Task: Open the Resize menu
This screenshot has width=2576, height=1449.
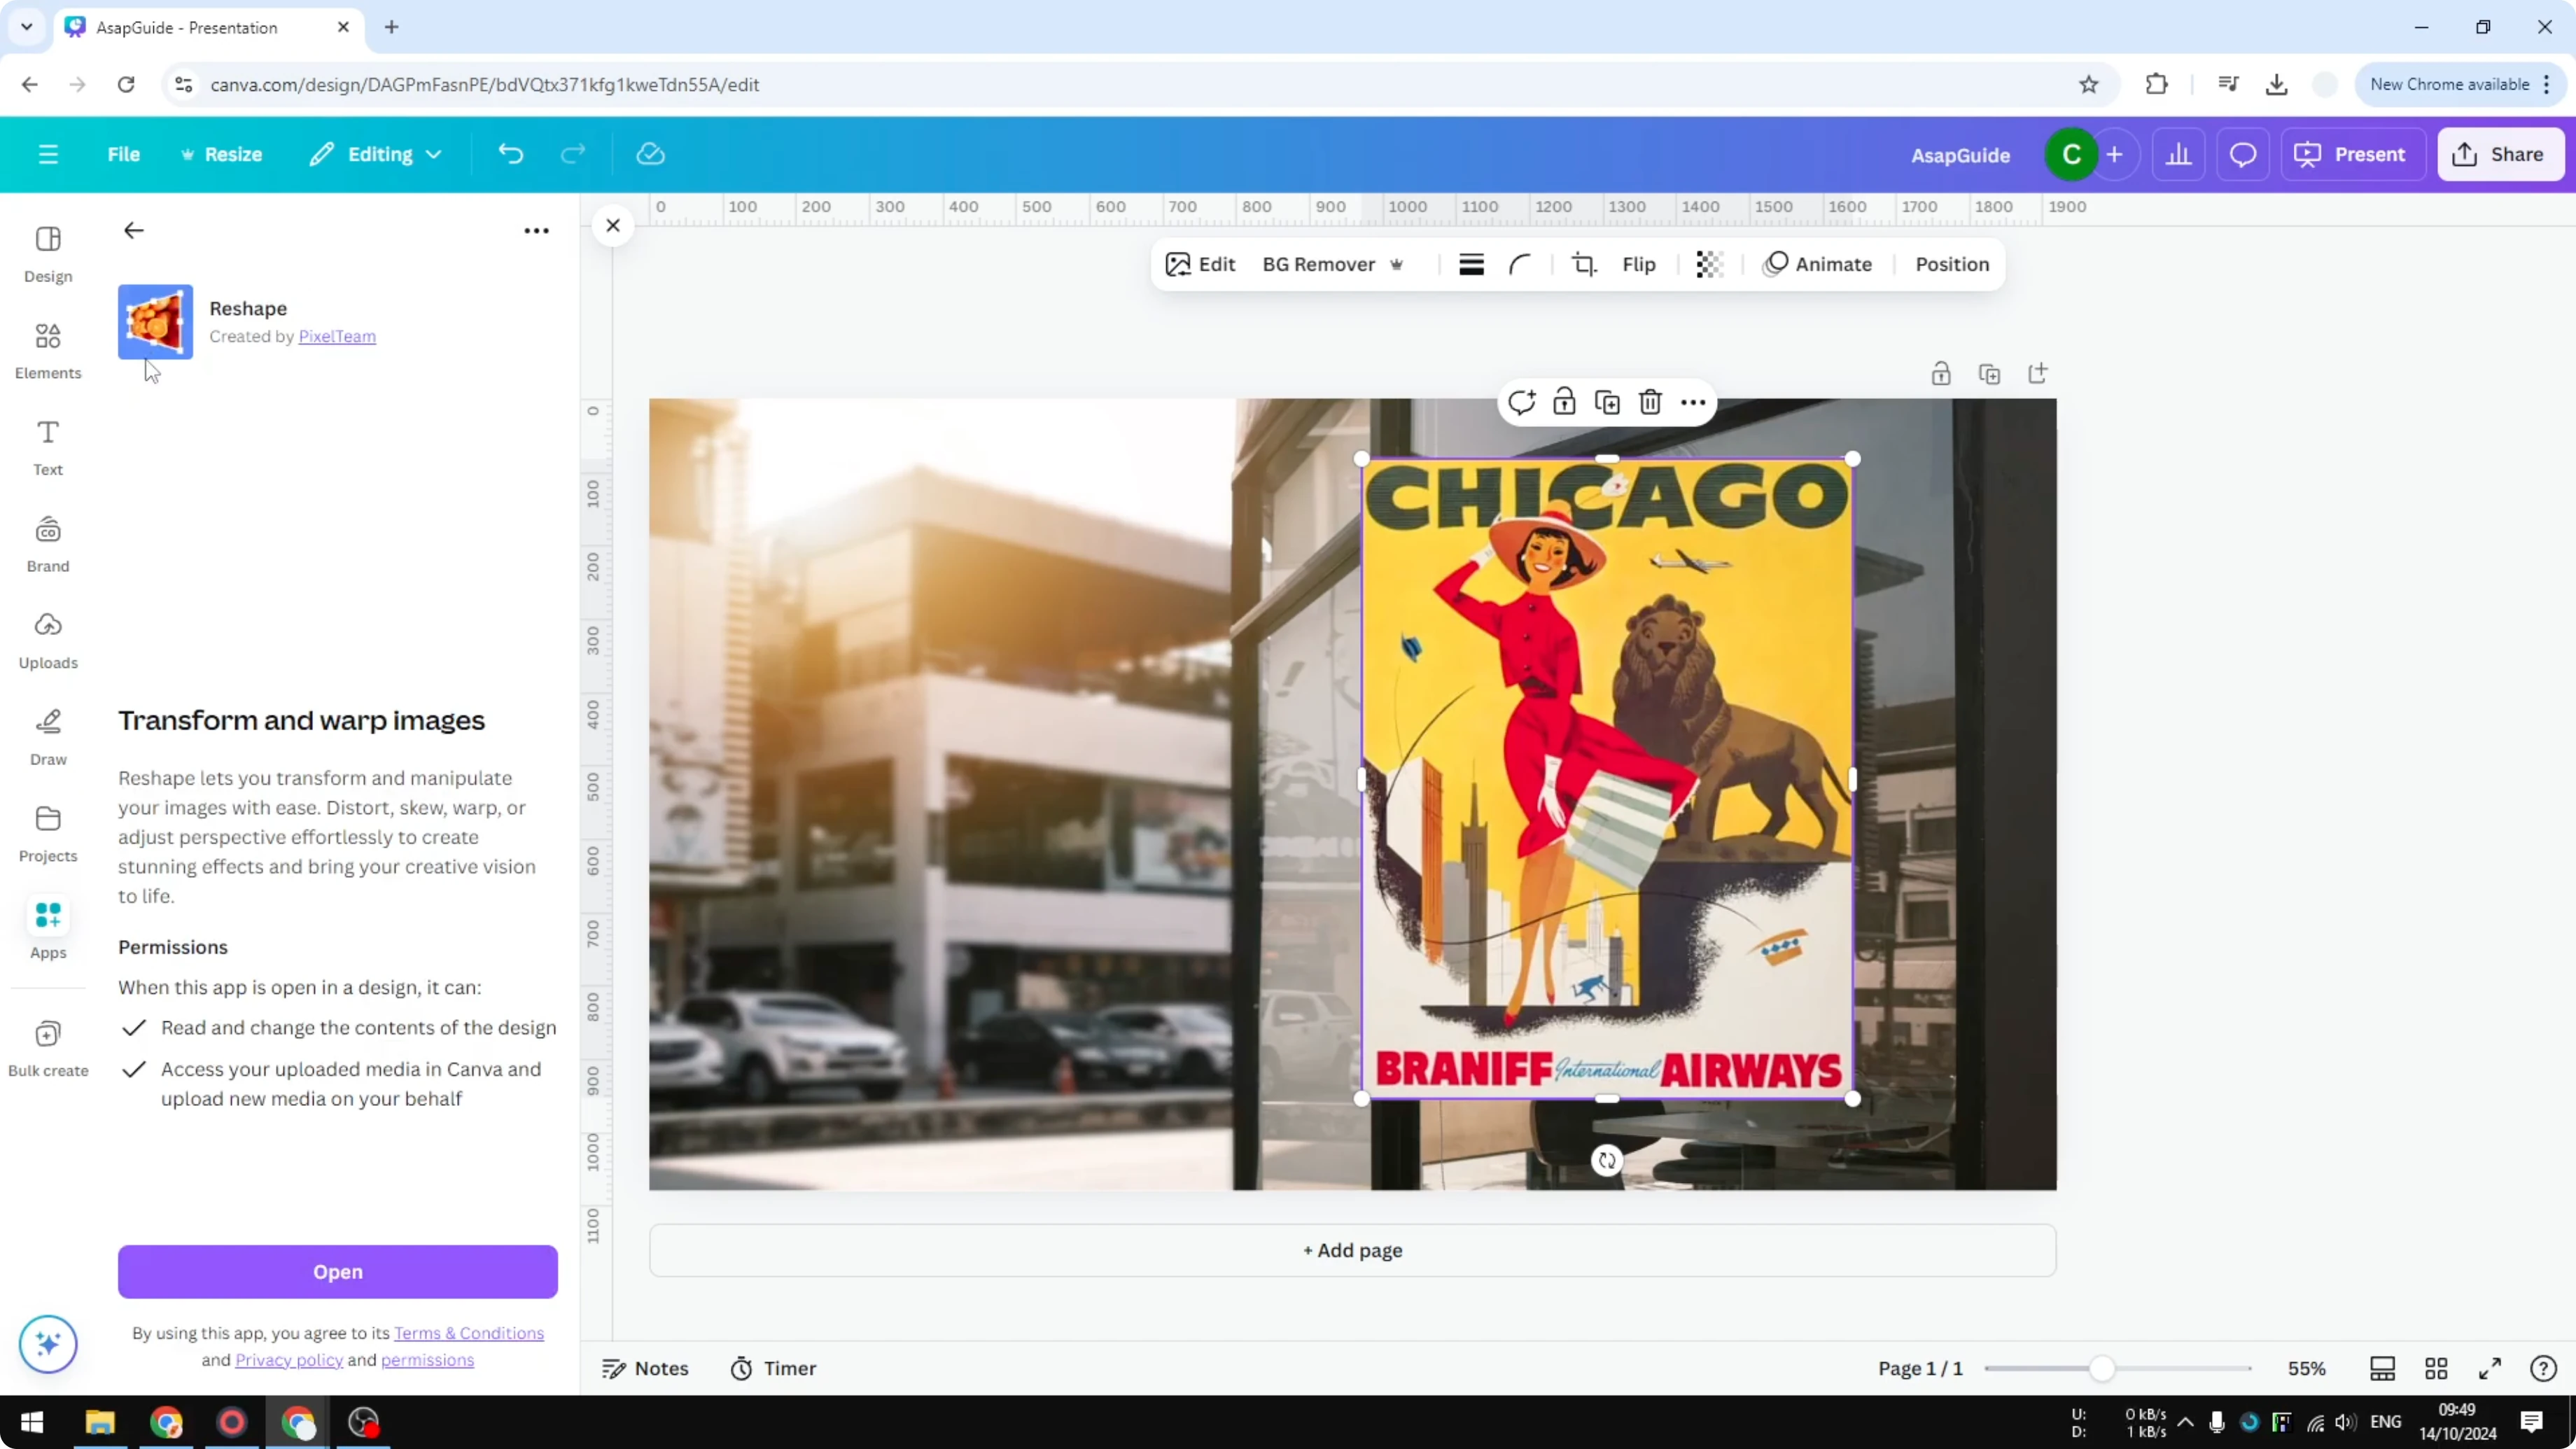Action: tap(222, 154)
